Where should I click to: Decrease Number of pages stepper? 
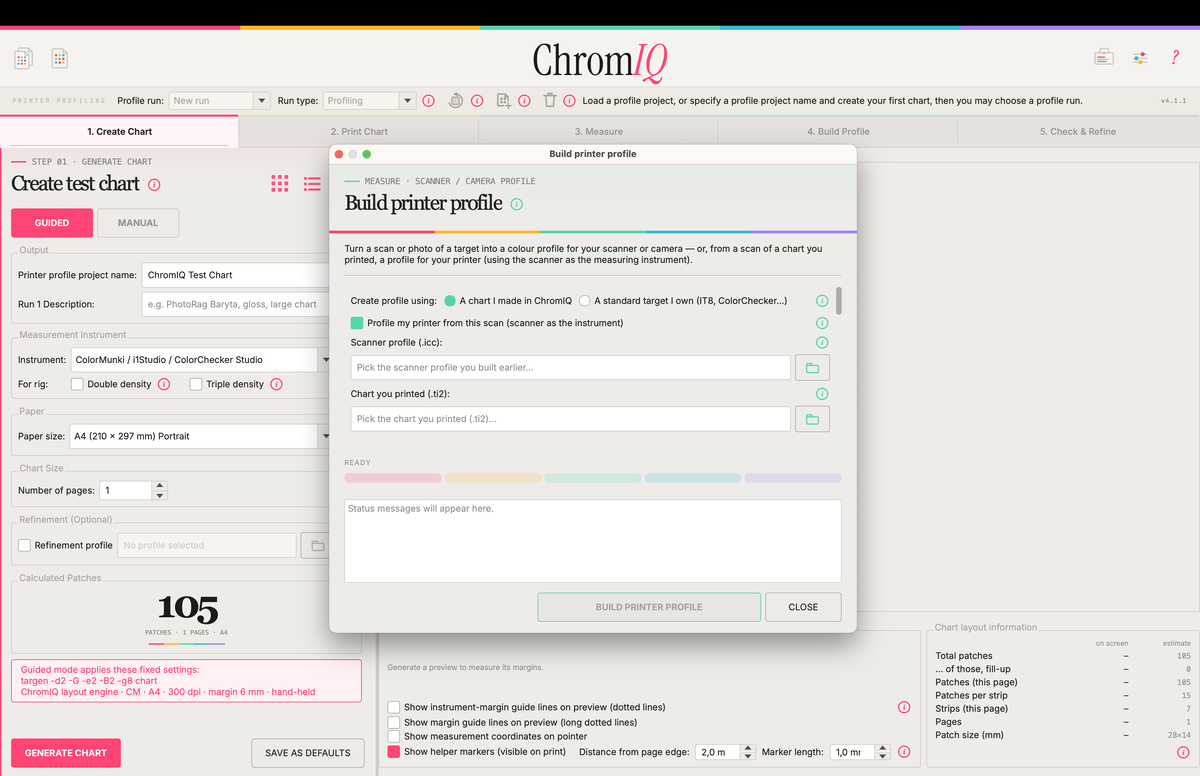click(x=160, y=496)
